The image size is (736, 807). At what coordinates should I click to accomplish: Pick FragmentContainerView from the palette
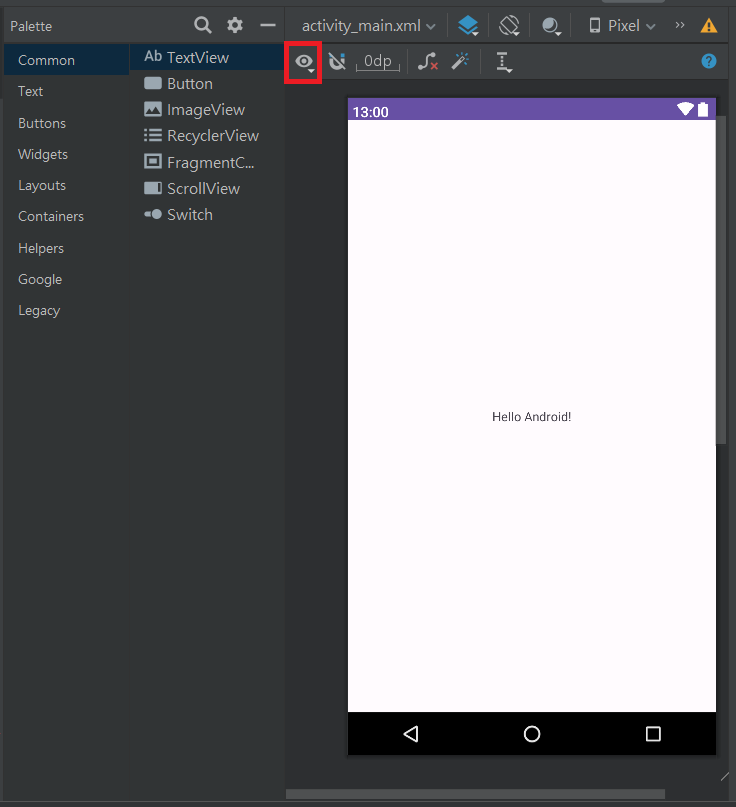click(x=207, y=162)
